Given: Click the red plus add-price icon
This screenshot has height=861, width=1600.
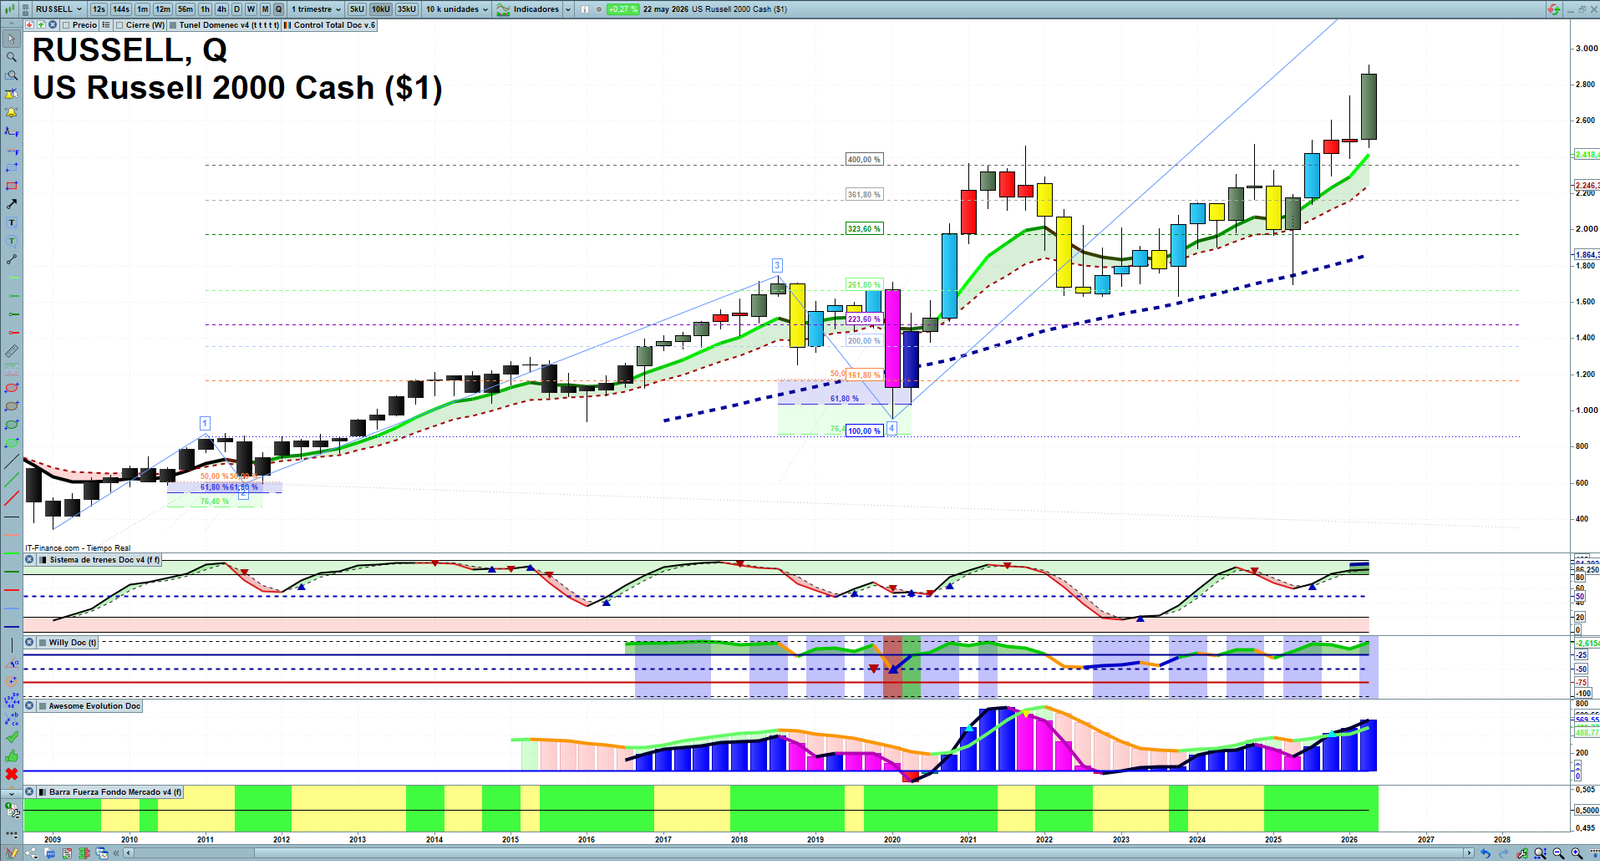Looking at the screenshot, I should (29, 25).
